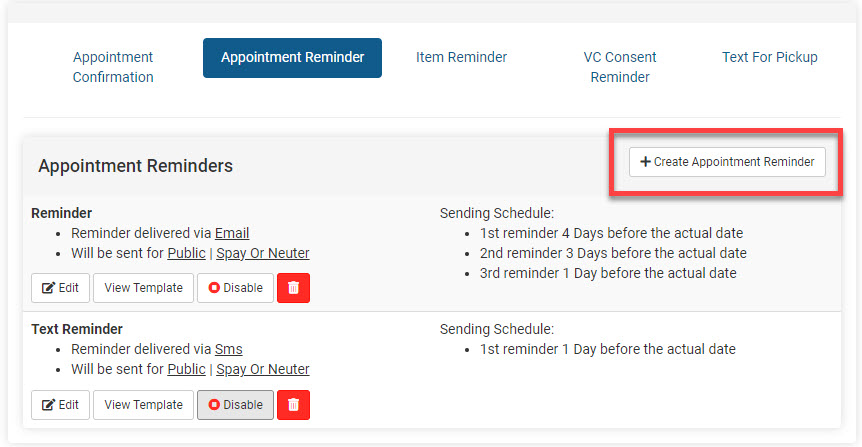View Template for the Text Reminder
The width and height of the screenshot is (862, 447).
pos(143,405)
